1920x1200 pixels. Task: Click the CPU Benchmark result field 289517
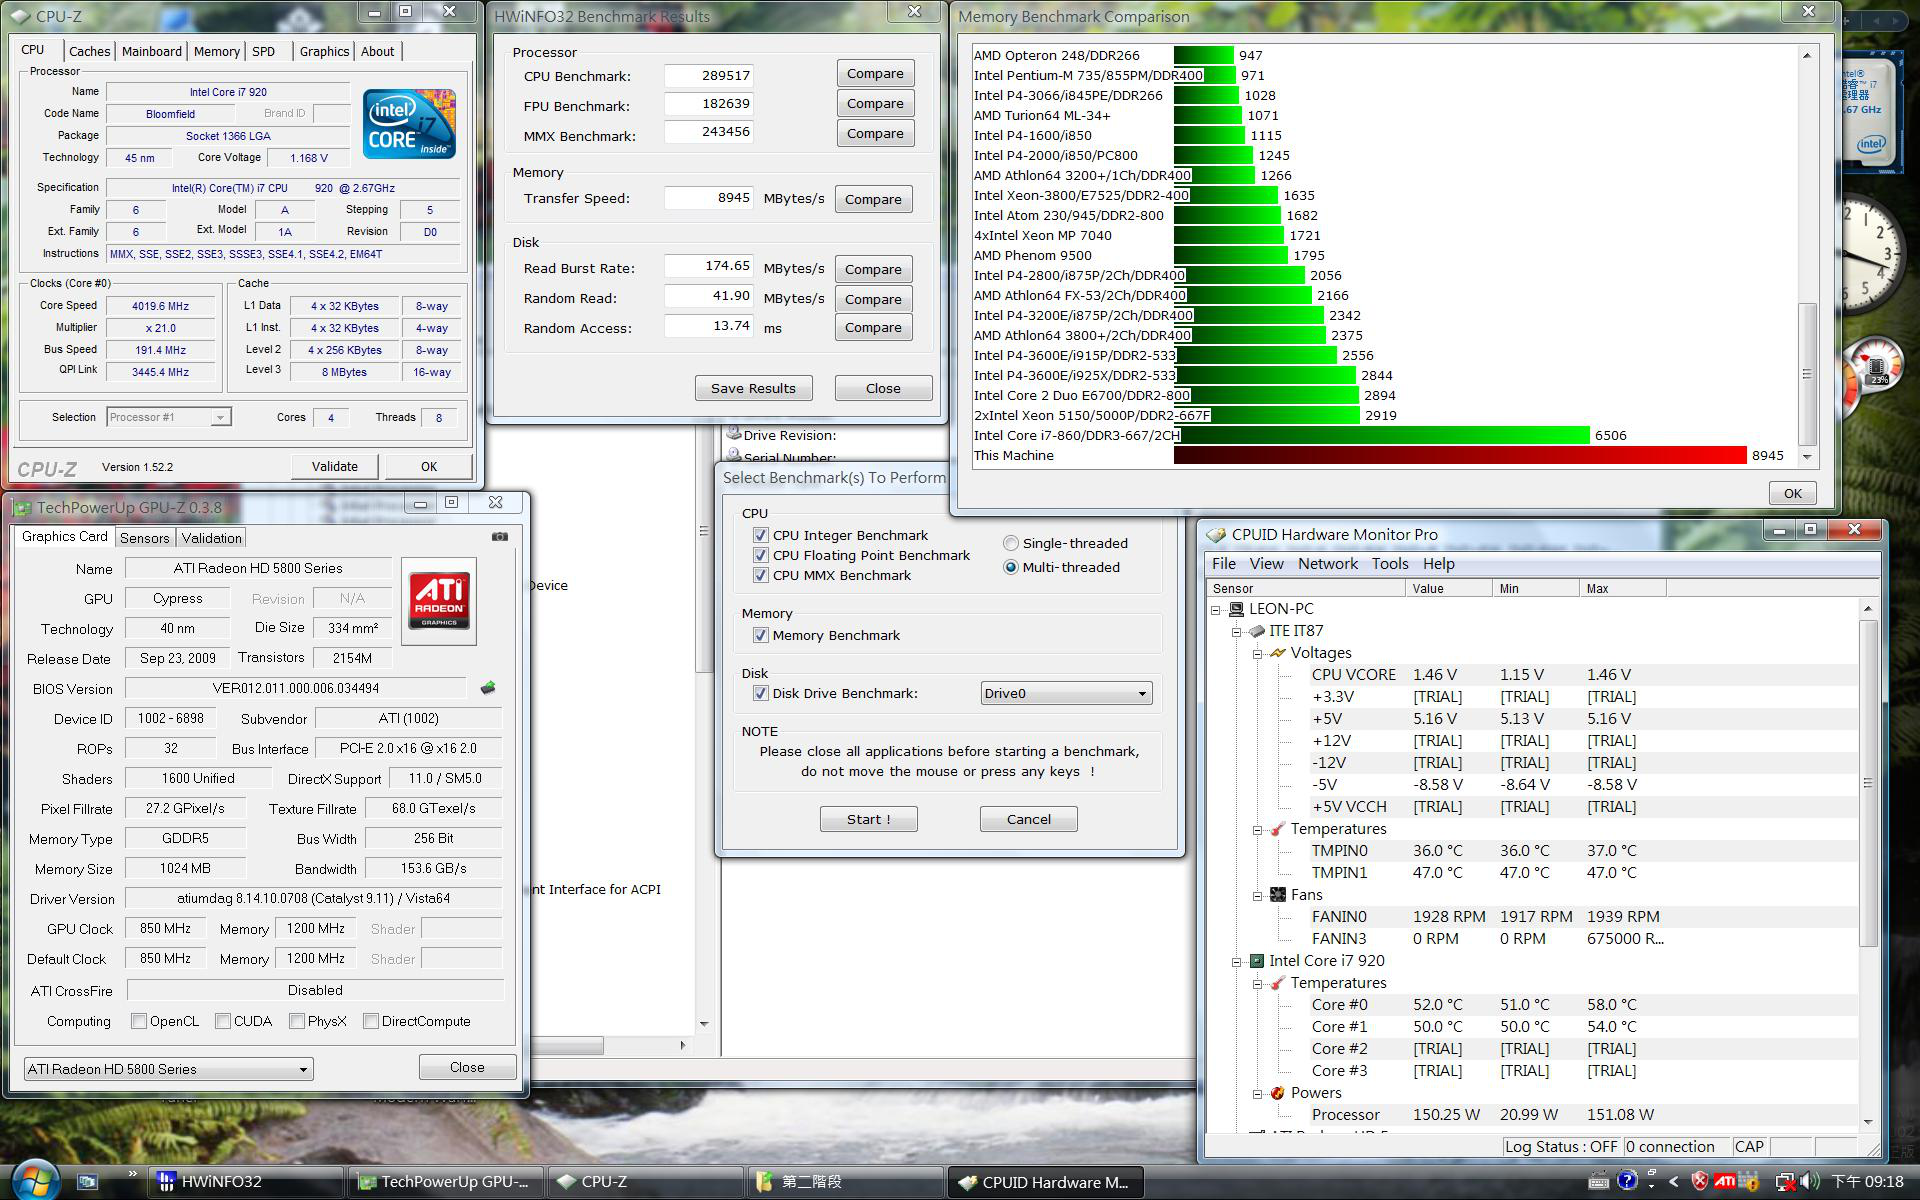[x=708, y=75]
